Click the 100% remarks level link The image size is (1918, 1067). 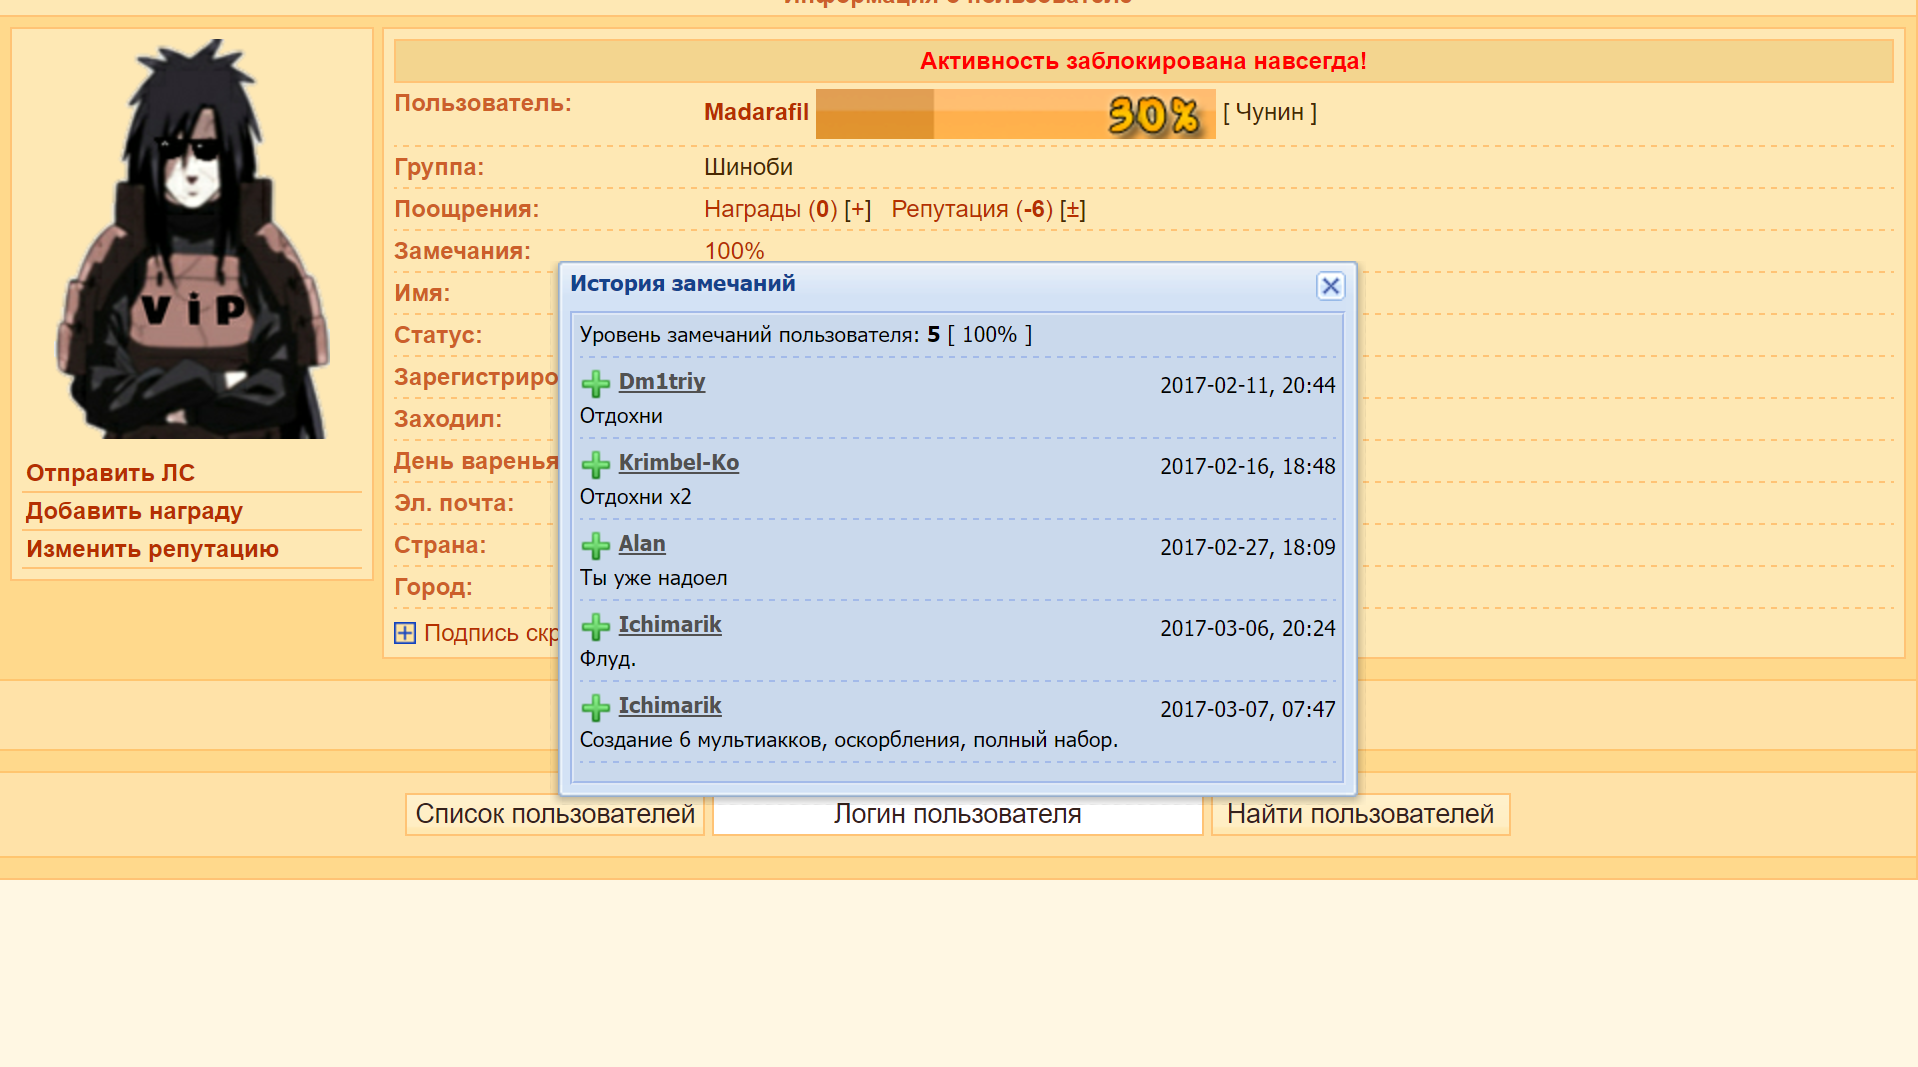734,251
